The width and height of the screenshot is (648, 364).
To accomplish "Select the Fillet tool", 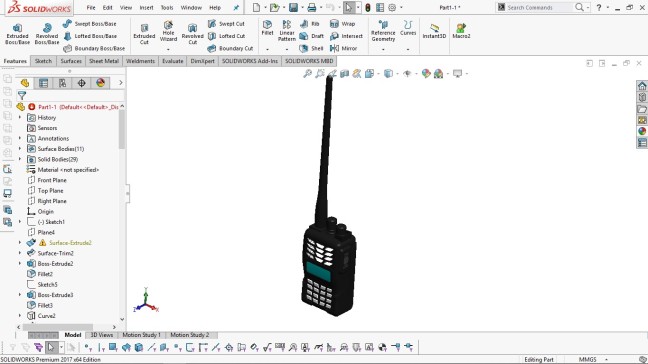I will [267, 28].
